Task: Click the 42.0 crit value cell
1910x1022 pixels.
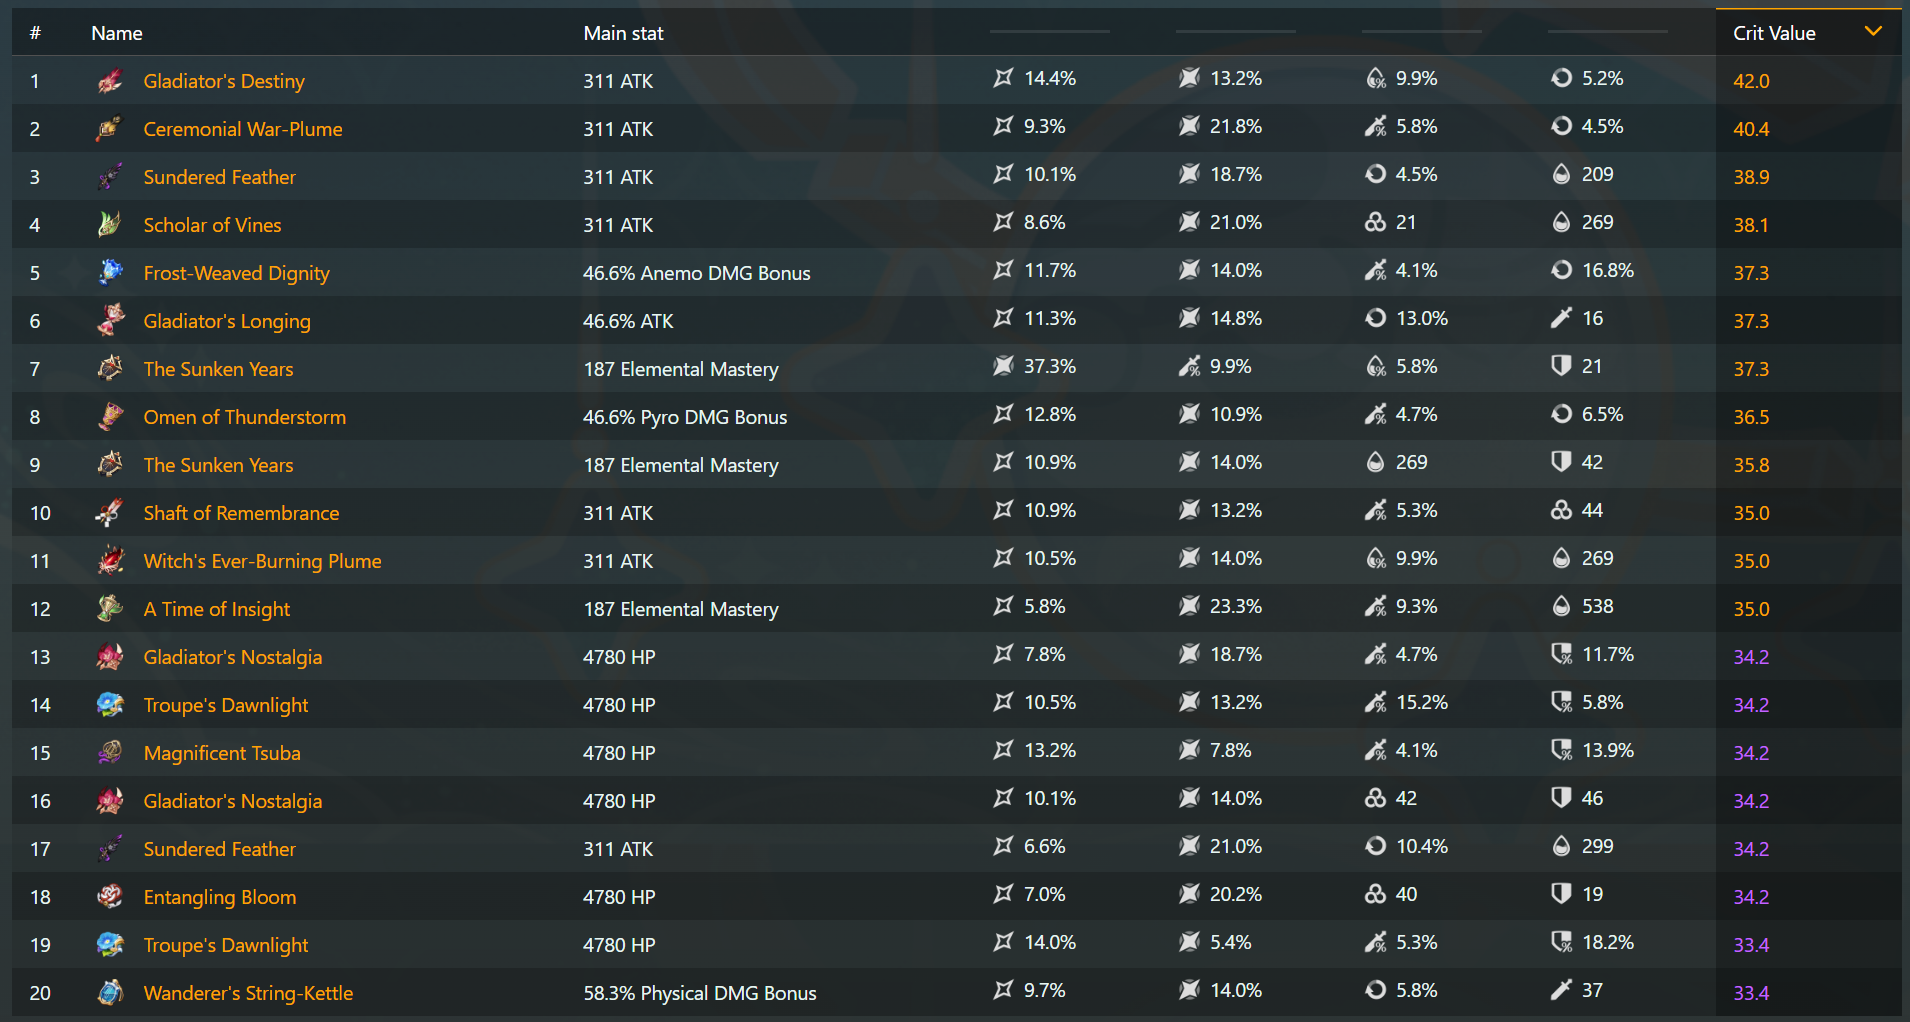Action: click(1751, 81)
